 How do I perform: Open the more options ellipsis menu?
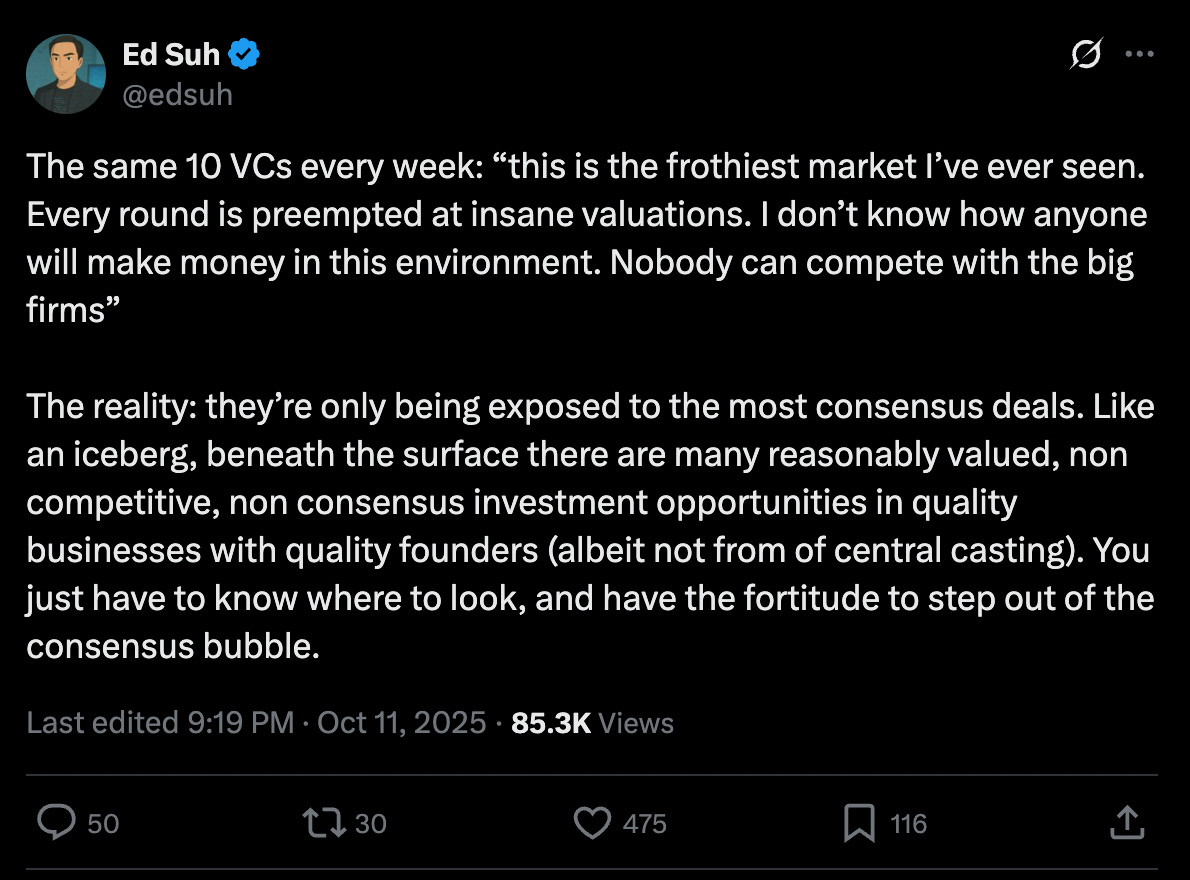(x=1139, y=55)
